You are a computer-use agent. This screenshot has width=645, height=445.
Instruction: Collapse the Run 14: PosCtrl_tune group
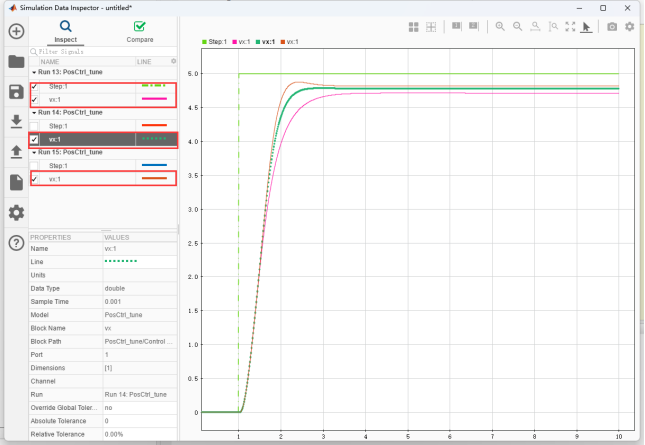click(x=33, y=113)
